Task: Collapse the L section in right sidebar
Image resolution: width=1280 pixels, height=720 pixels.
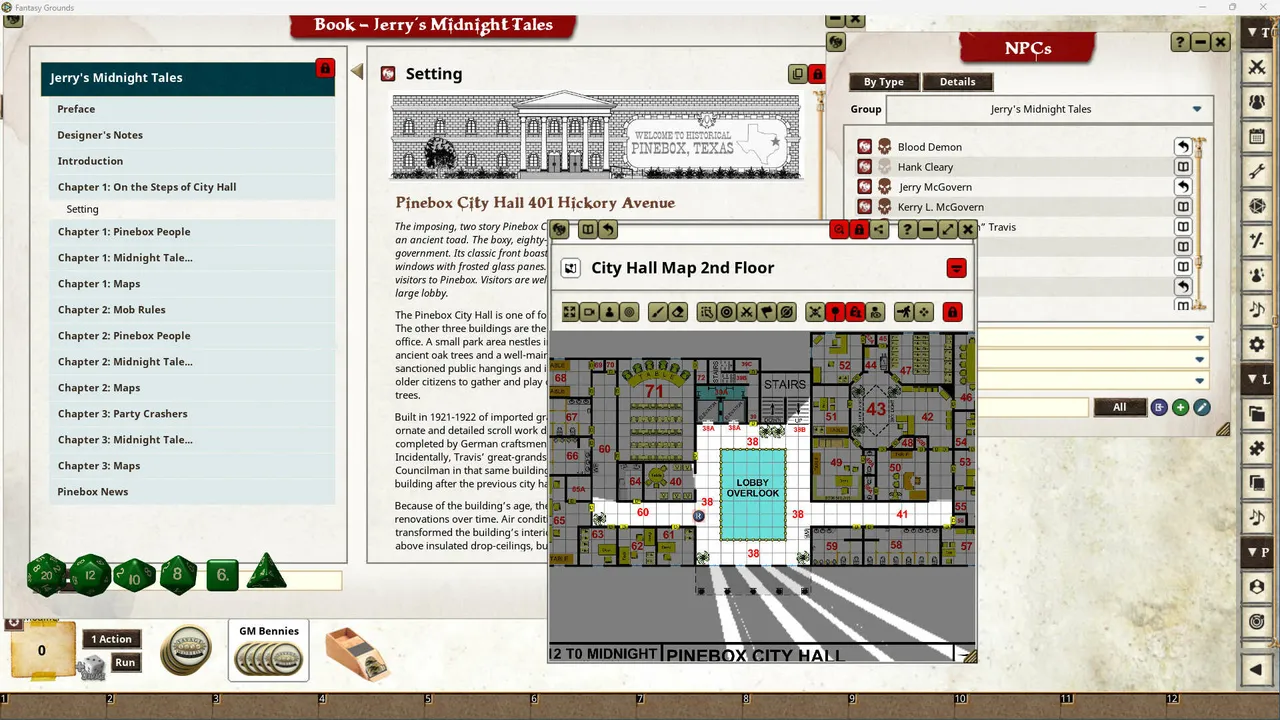Action: pos(1257,380)
